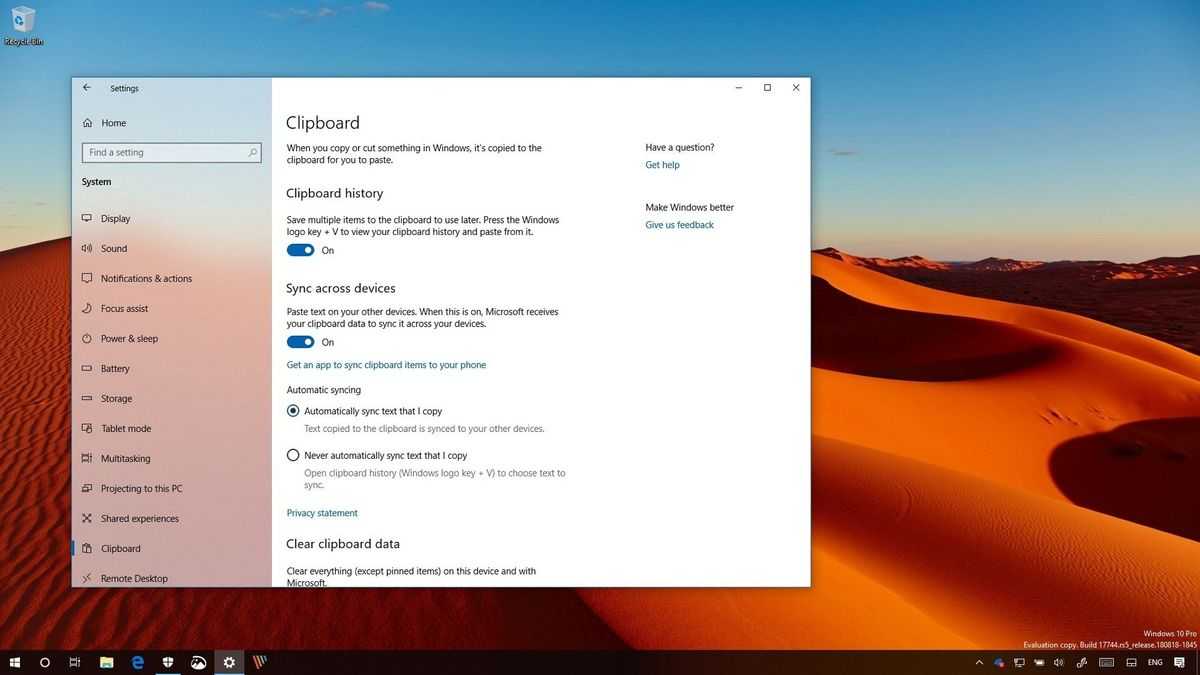The image size is (1200, 675).
Task: Go back using the Settings back arrow
Action: coord(87,88)
